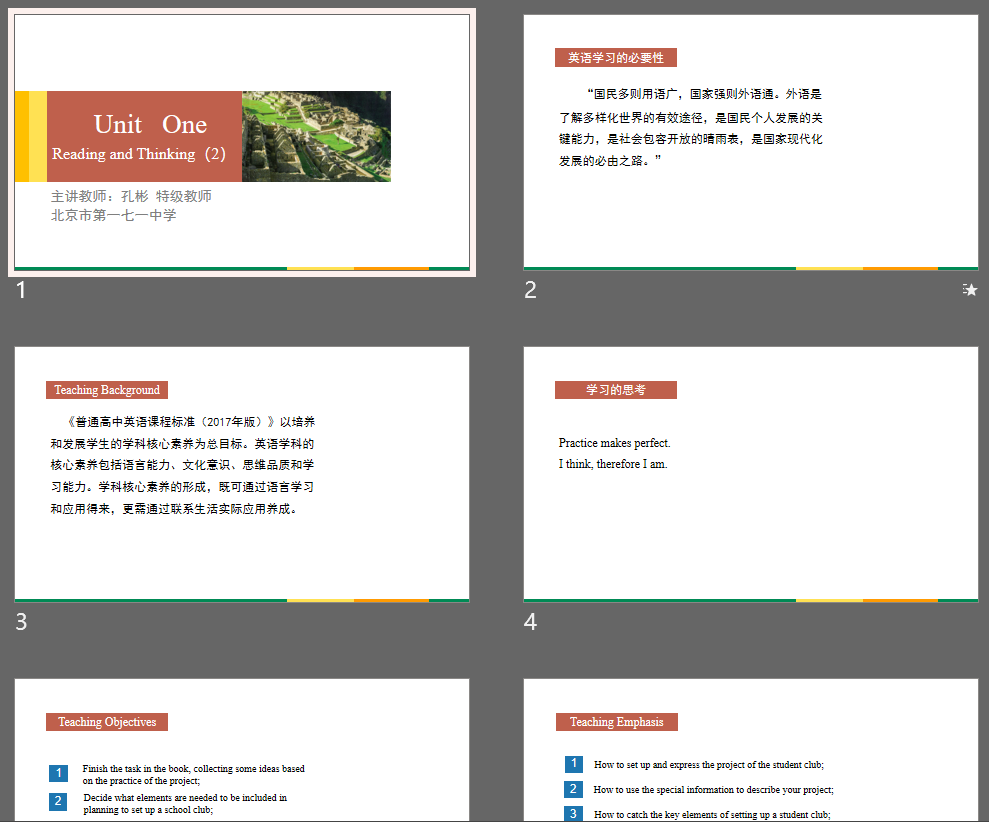Click slide number 4 label
989x822 pixels.
pos(531,622)
